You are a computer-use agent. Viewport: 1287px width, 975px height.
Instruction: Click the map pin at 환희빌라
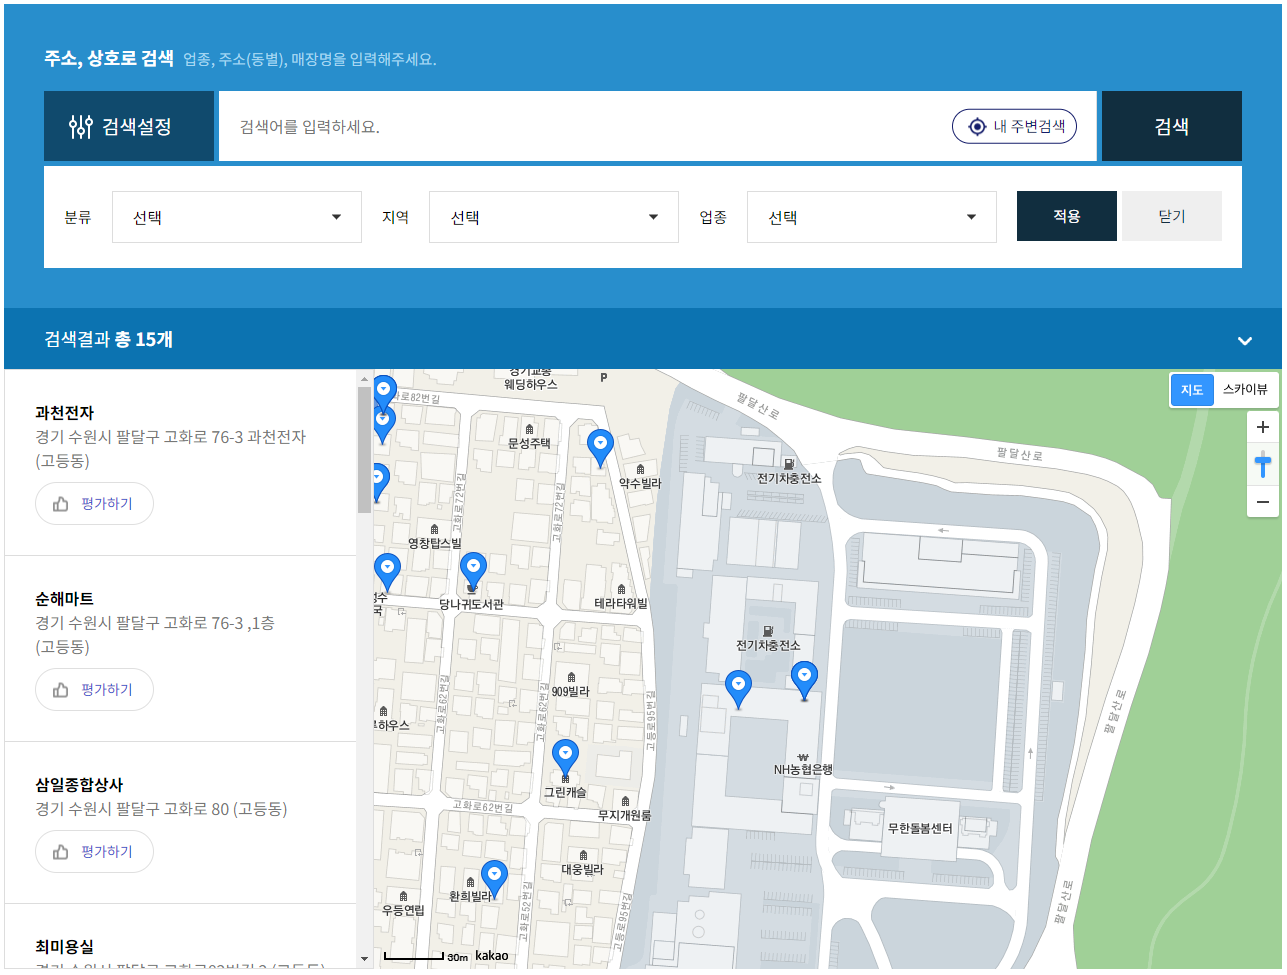pos(494,879)
